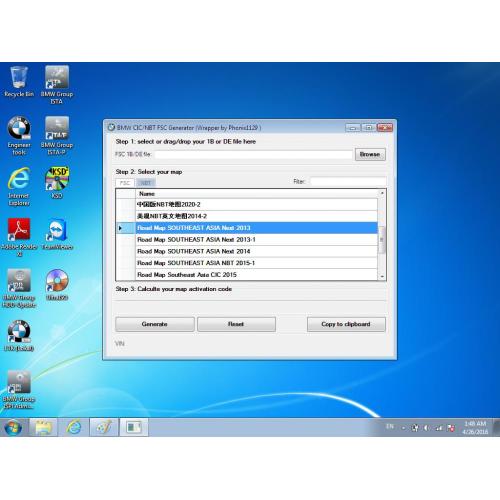Image resolution: width=500 pixels, height=500 pixels.
Task: Click the network signal tray icon
Action: pos(439,428)
